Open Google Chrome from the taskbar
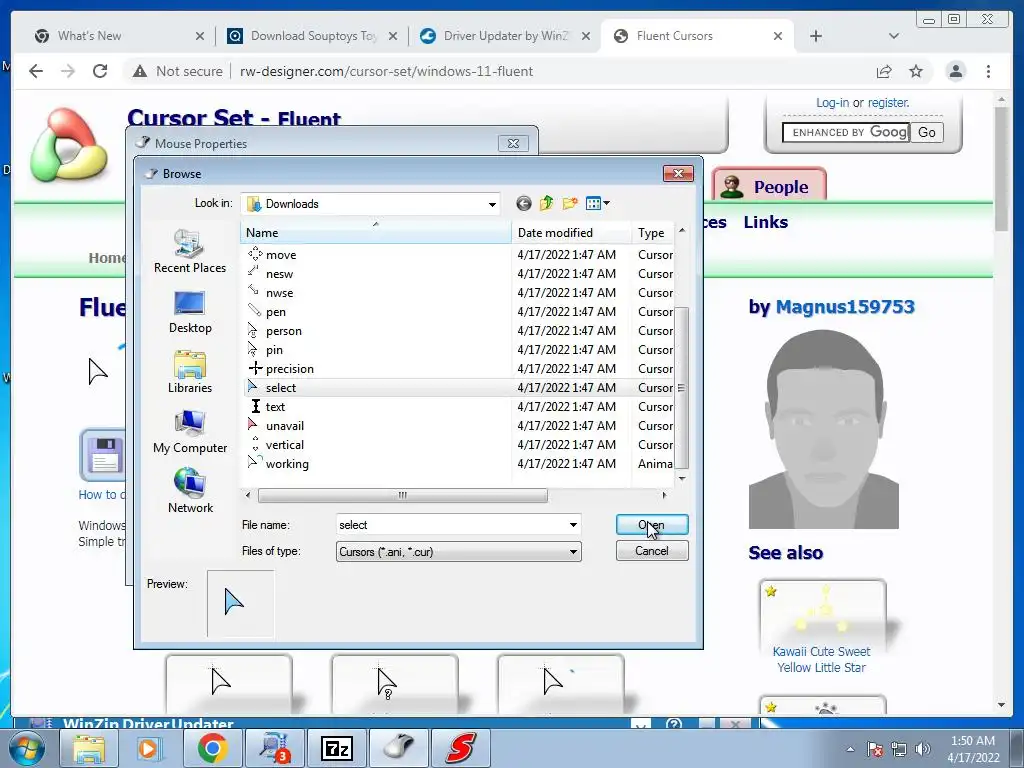 (x=212, y=748)
